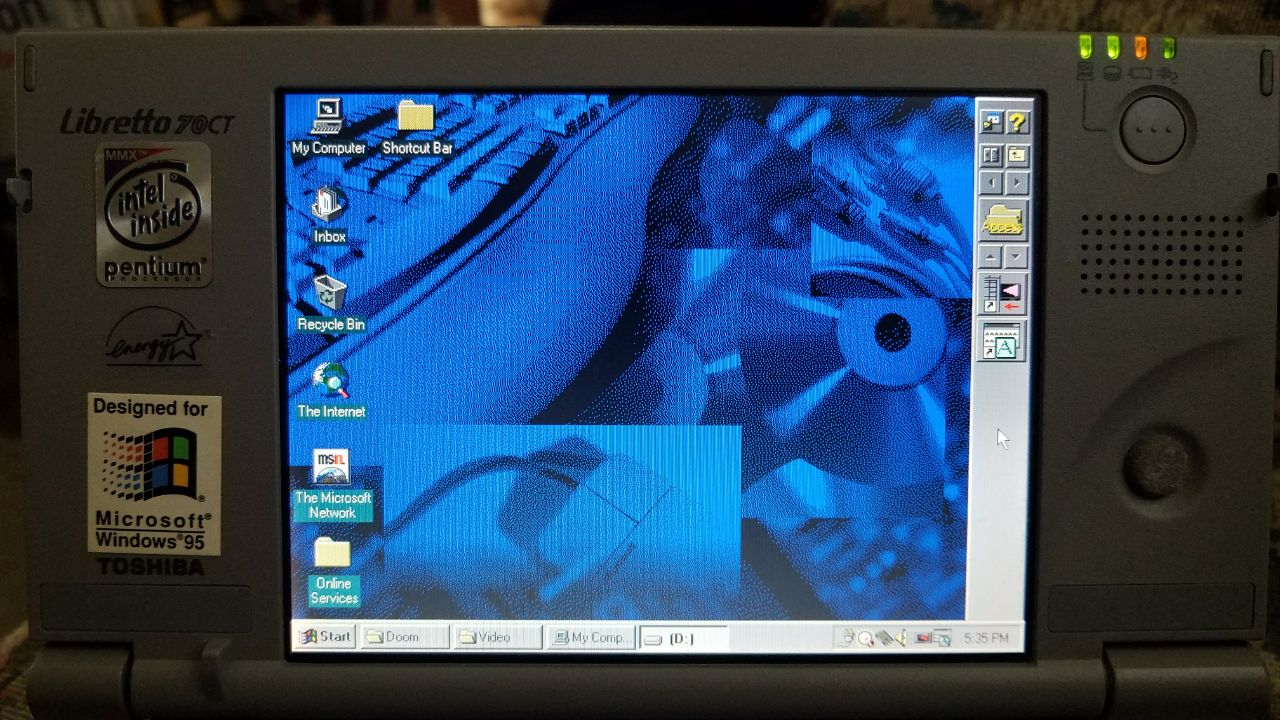Click the right arrow on side toolbar
The image size is (1280, 720).
[1017, 183]
